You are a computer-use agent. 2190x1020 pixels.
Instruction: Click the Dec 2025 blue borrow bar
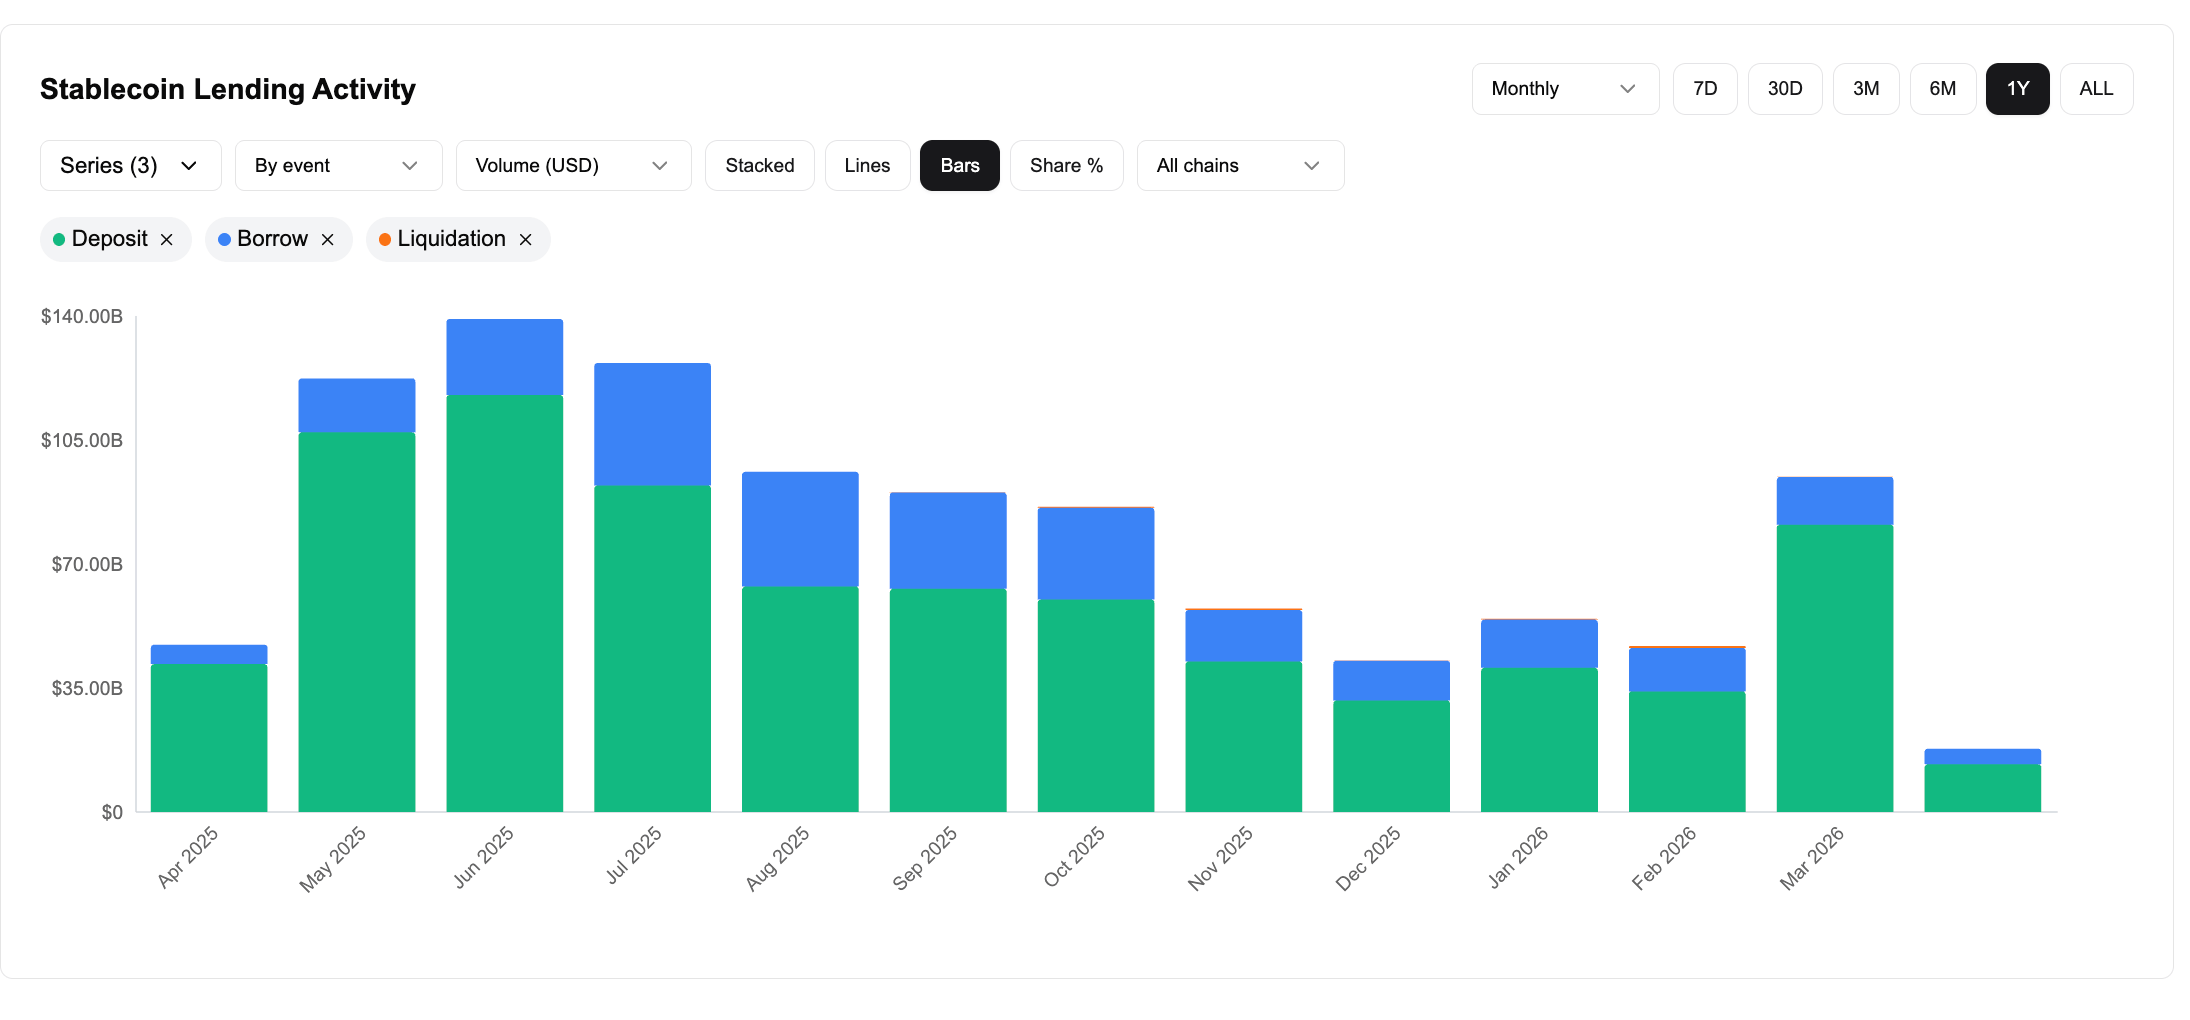tap(1392, 680)
